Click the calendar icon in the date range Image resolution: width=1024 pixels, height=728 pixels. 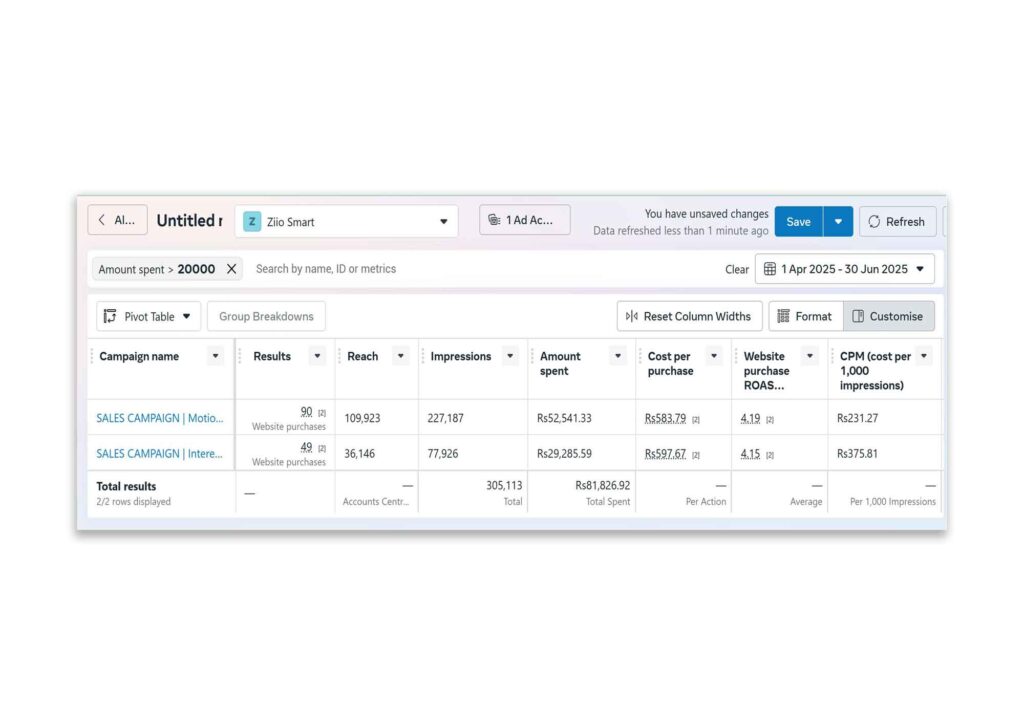(x=770, y=269)
